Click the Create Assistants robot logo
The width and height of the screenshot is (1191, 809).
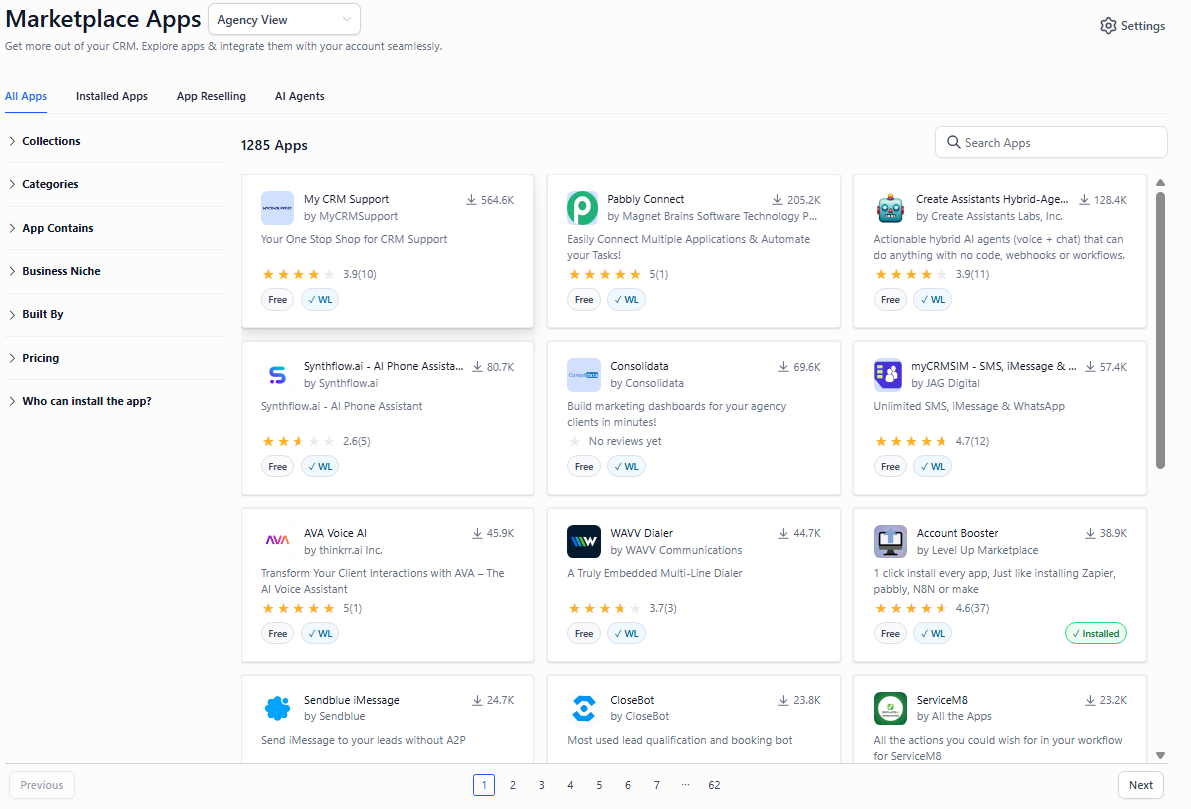pos(890,208)
